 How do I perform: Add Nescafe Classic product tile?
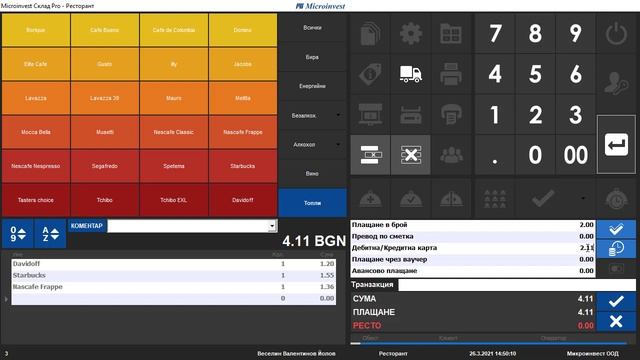(174, 132)
